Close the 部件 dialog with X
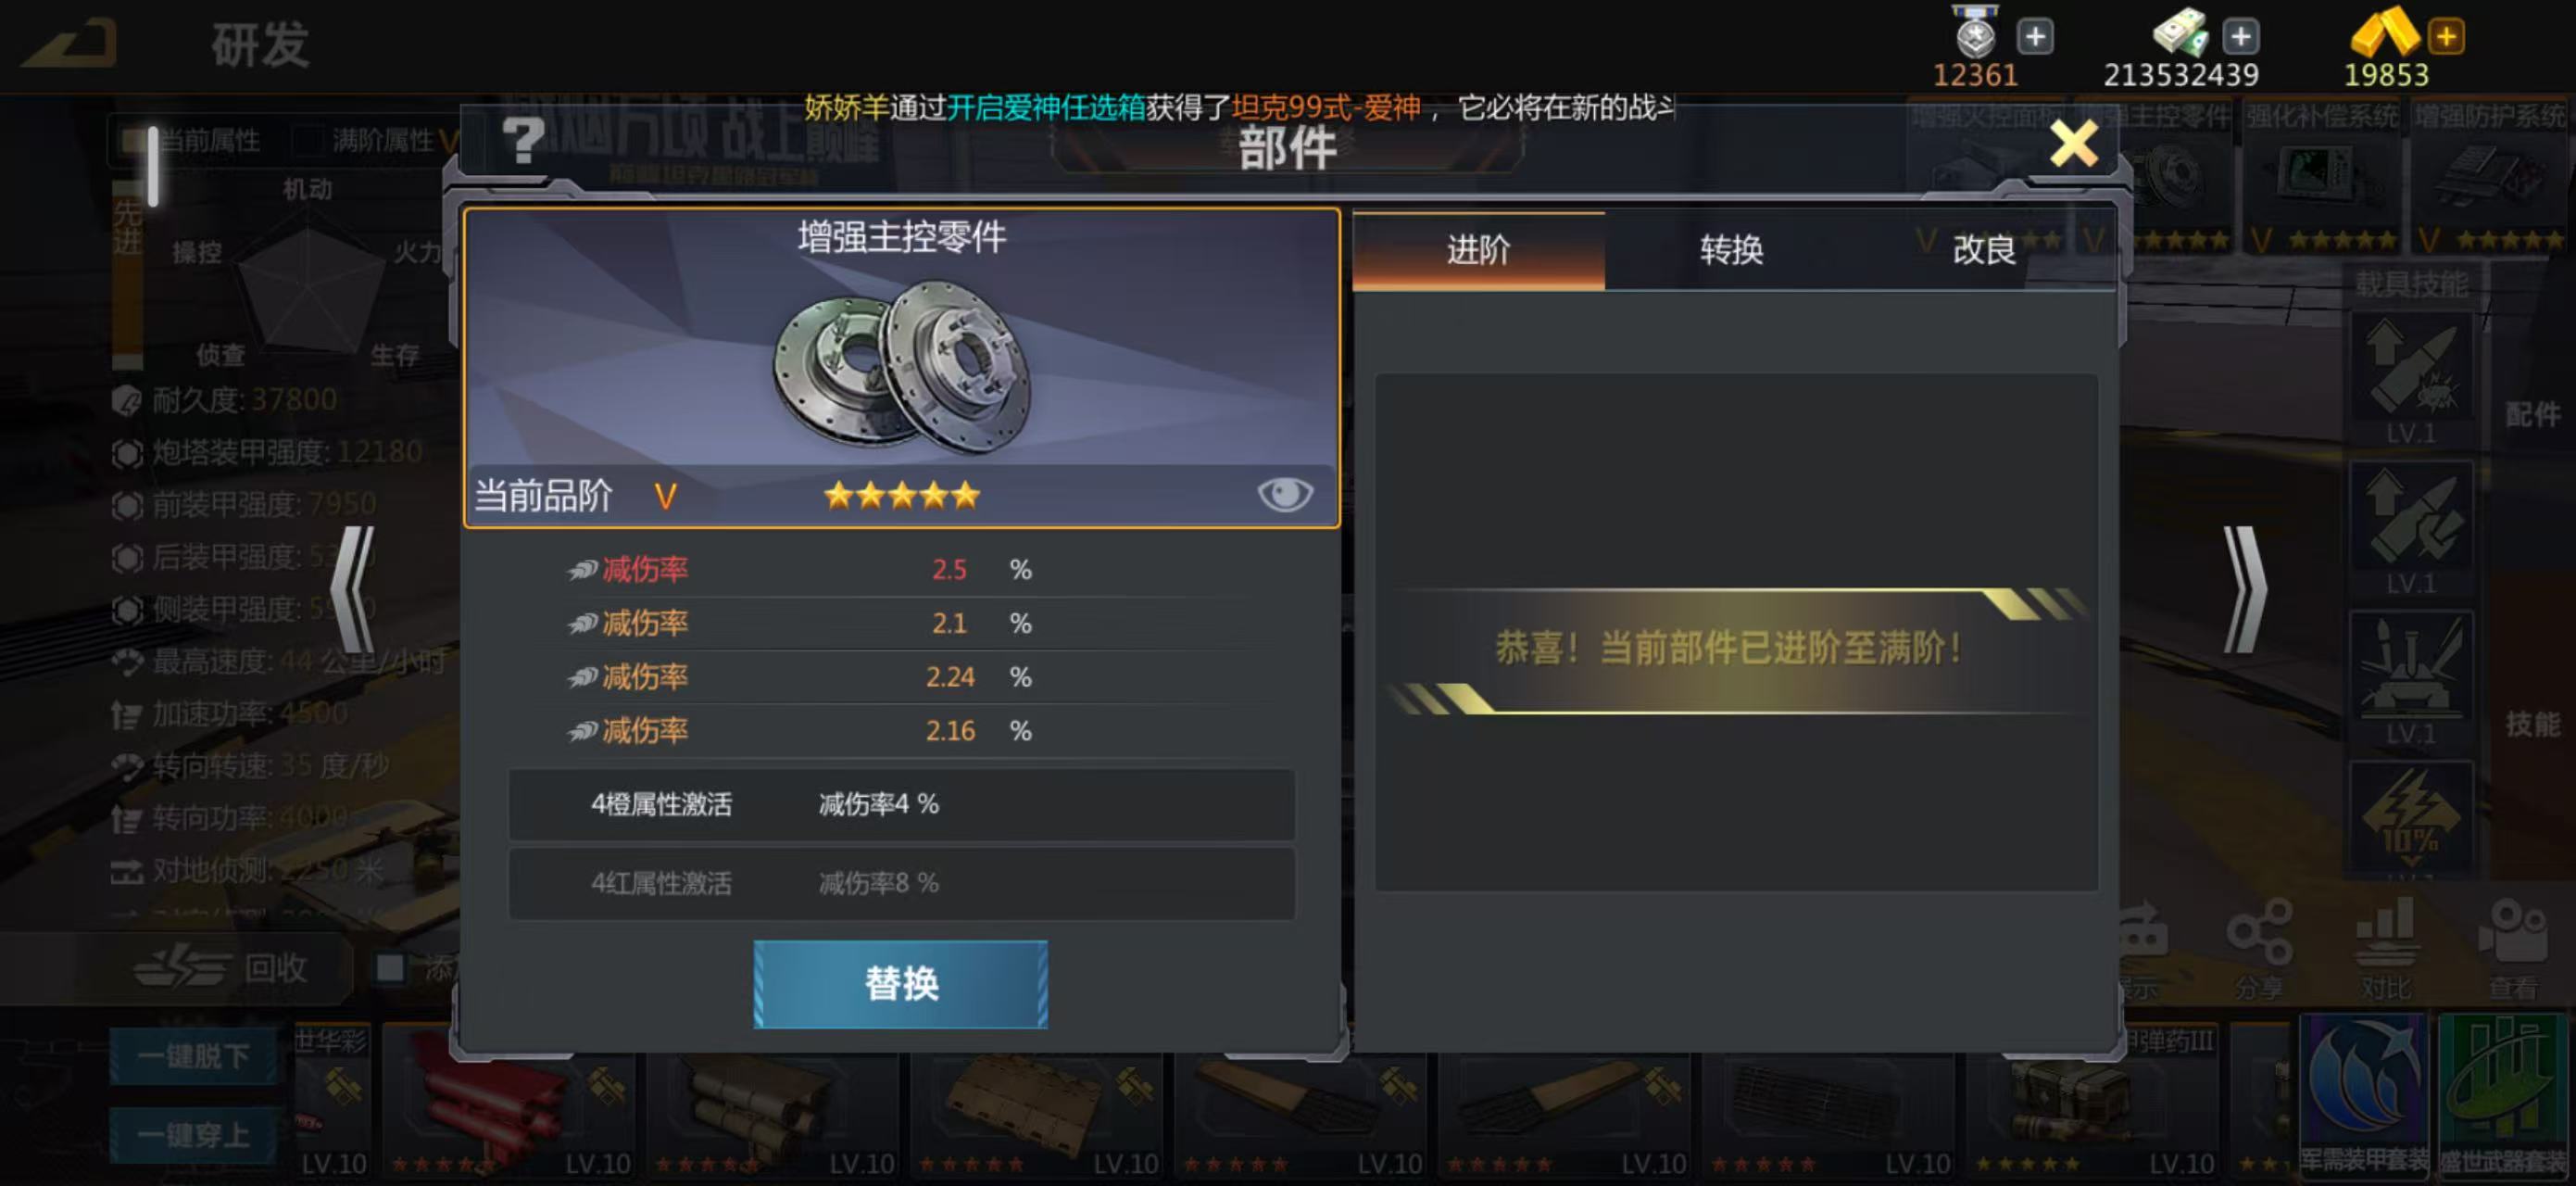 [x=2073, y=144]
